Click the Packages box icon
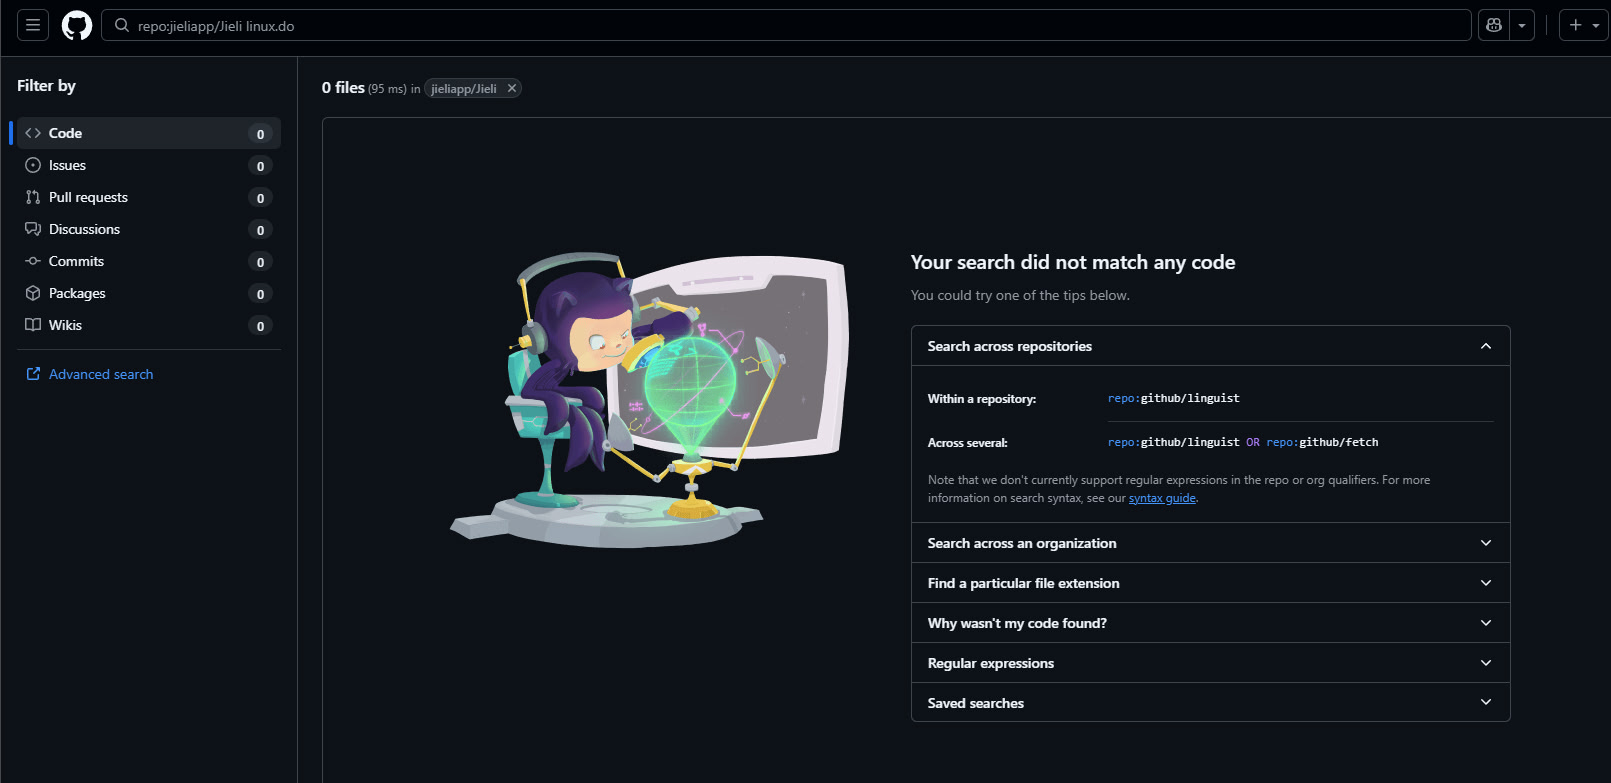This screenshot has width=1611, height=783. click(33, 293)
